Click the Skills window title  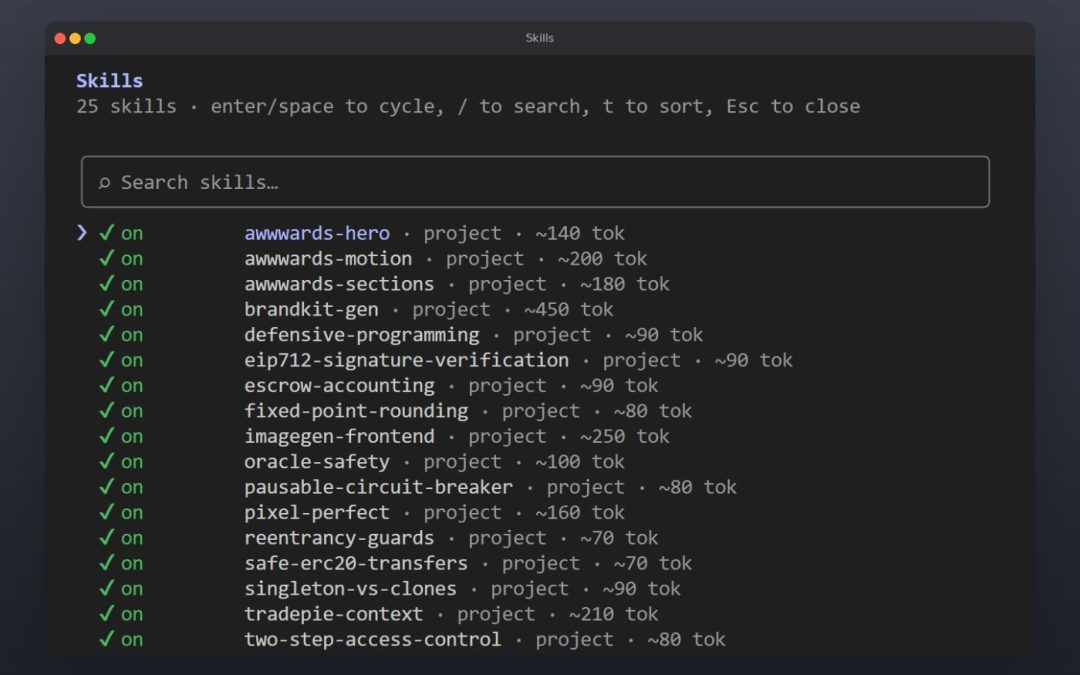(539, 38)
